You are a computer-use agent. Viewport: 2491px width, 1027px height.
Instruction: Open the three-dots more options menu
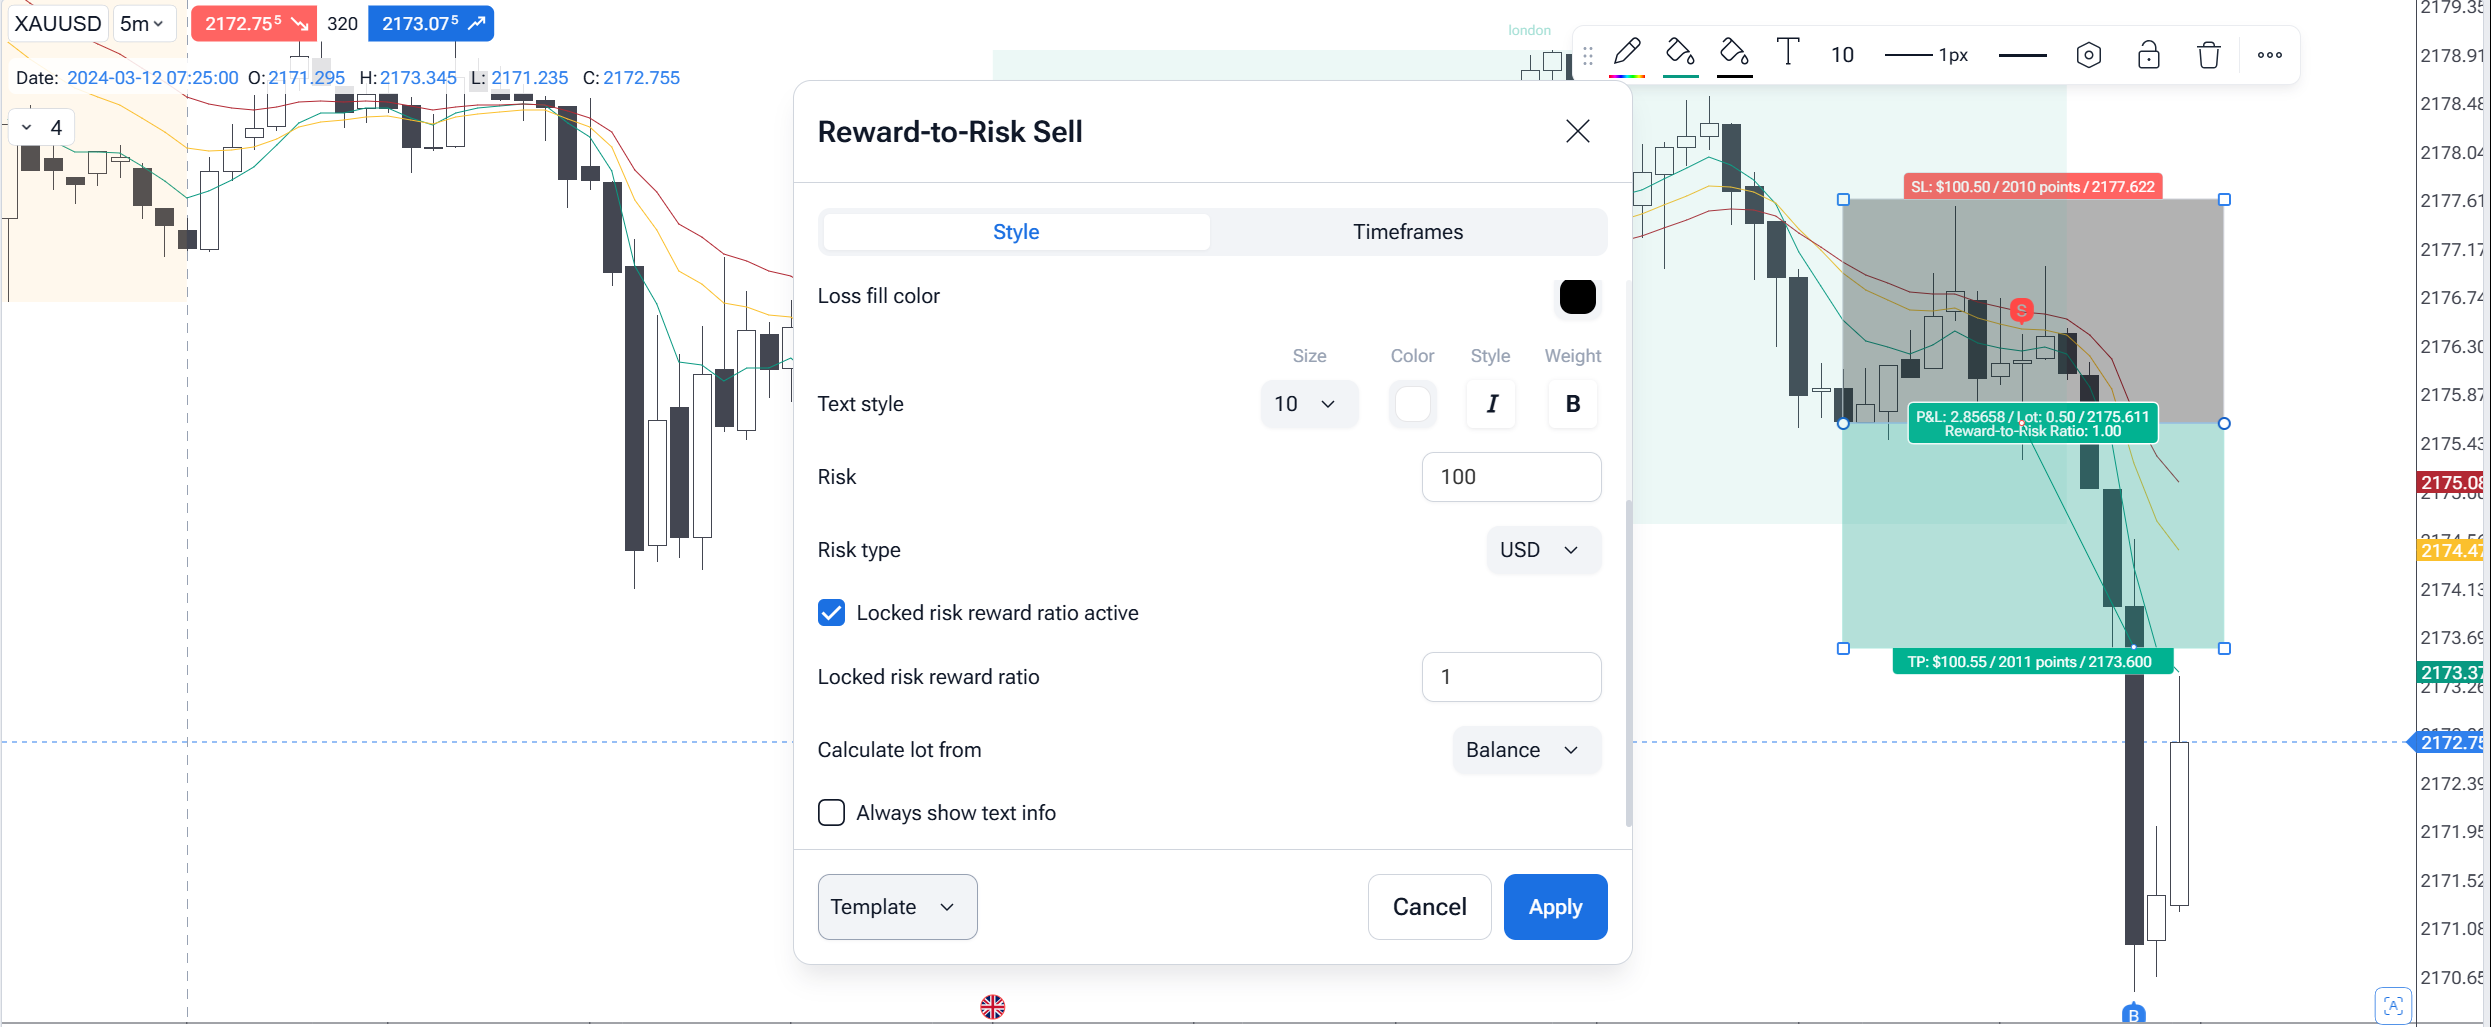[x=2269, y=55]
